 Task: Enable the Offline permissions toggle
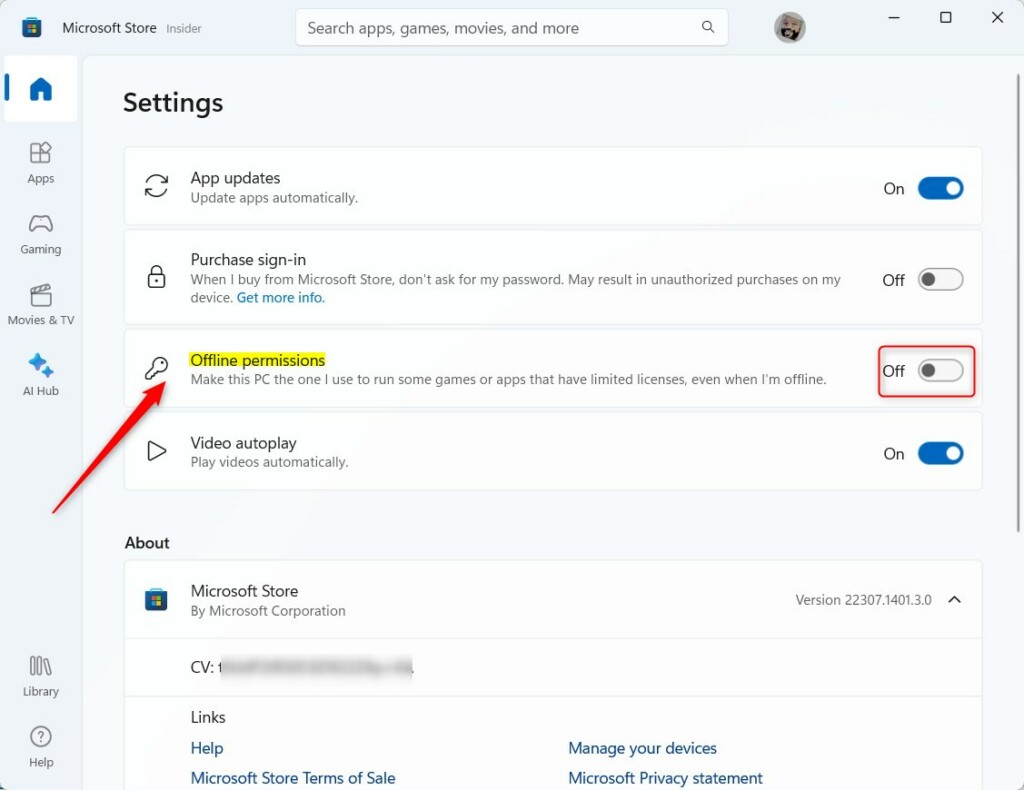click(940, 371)
